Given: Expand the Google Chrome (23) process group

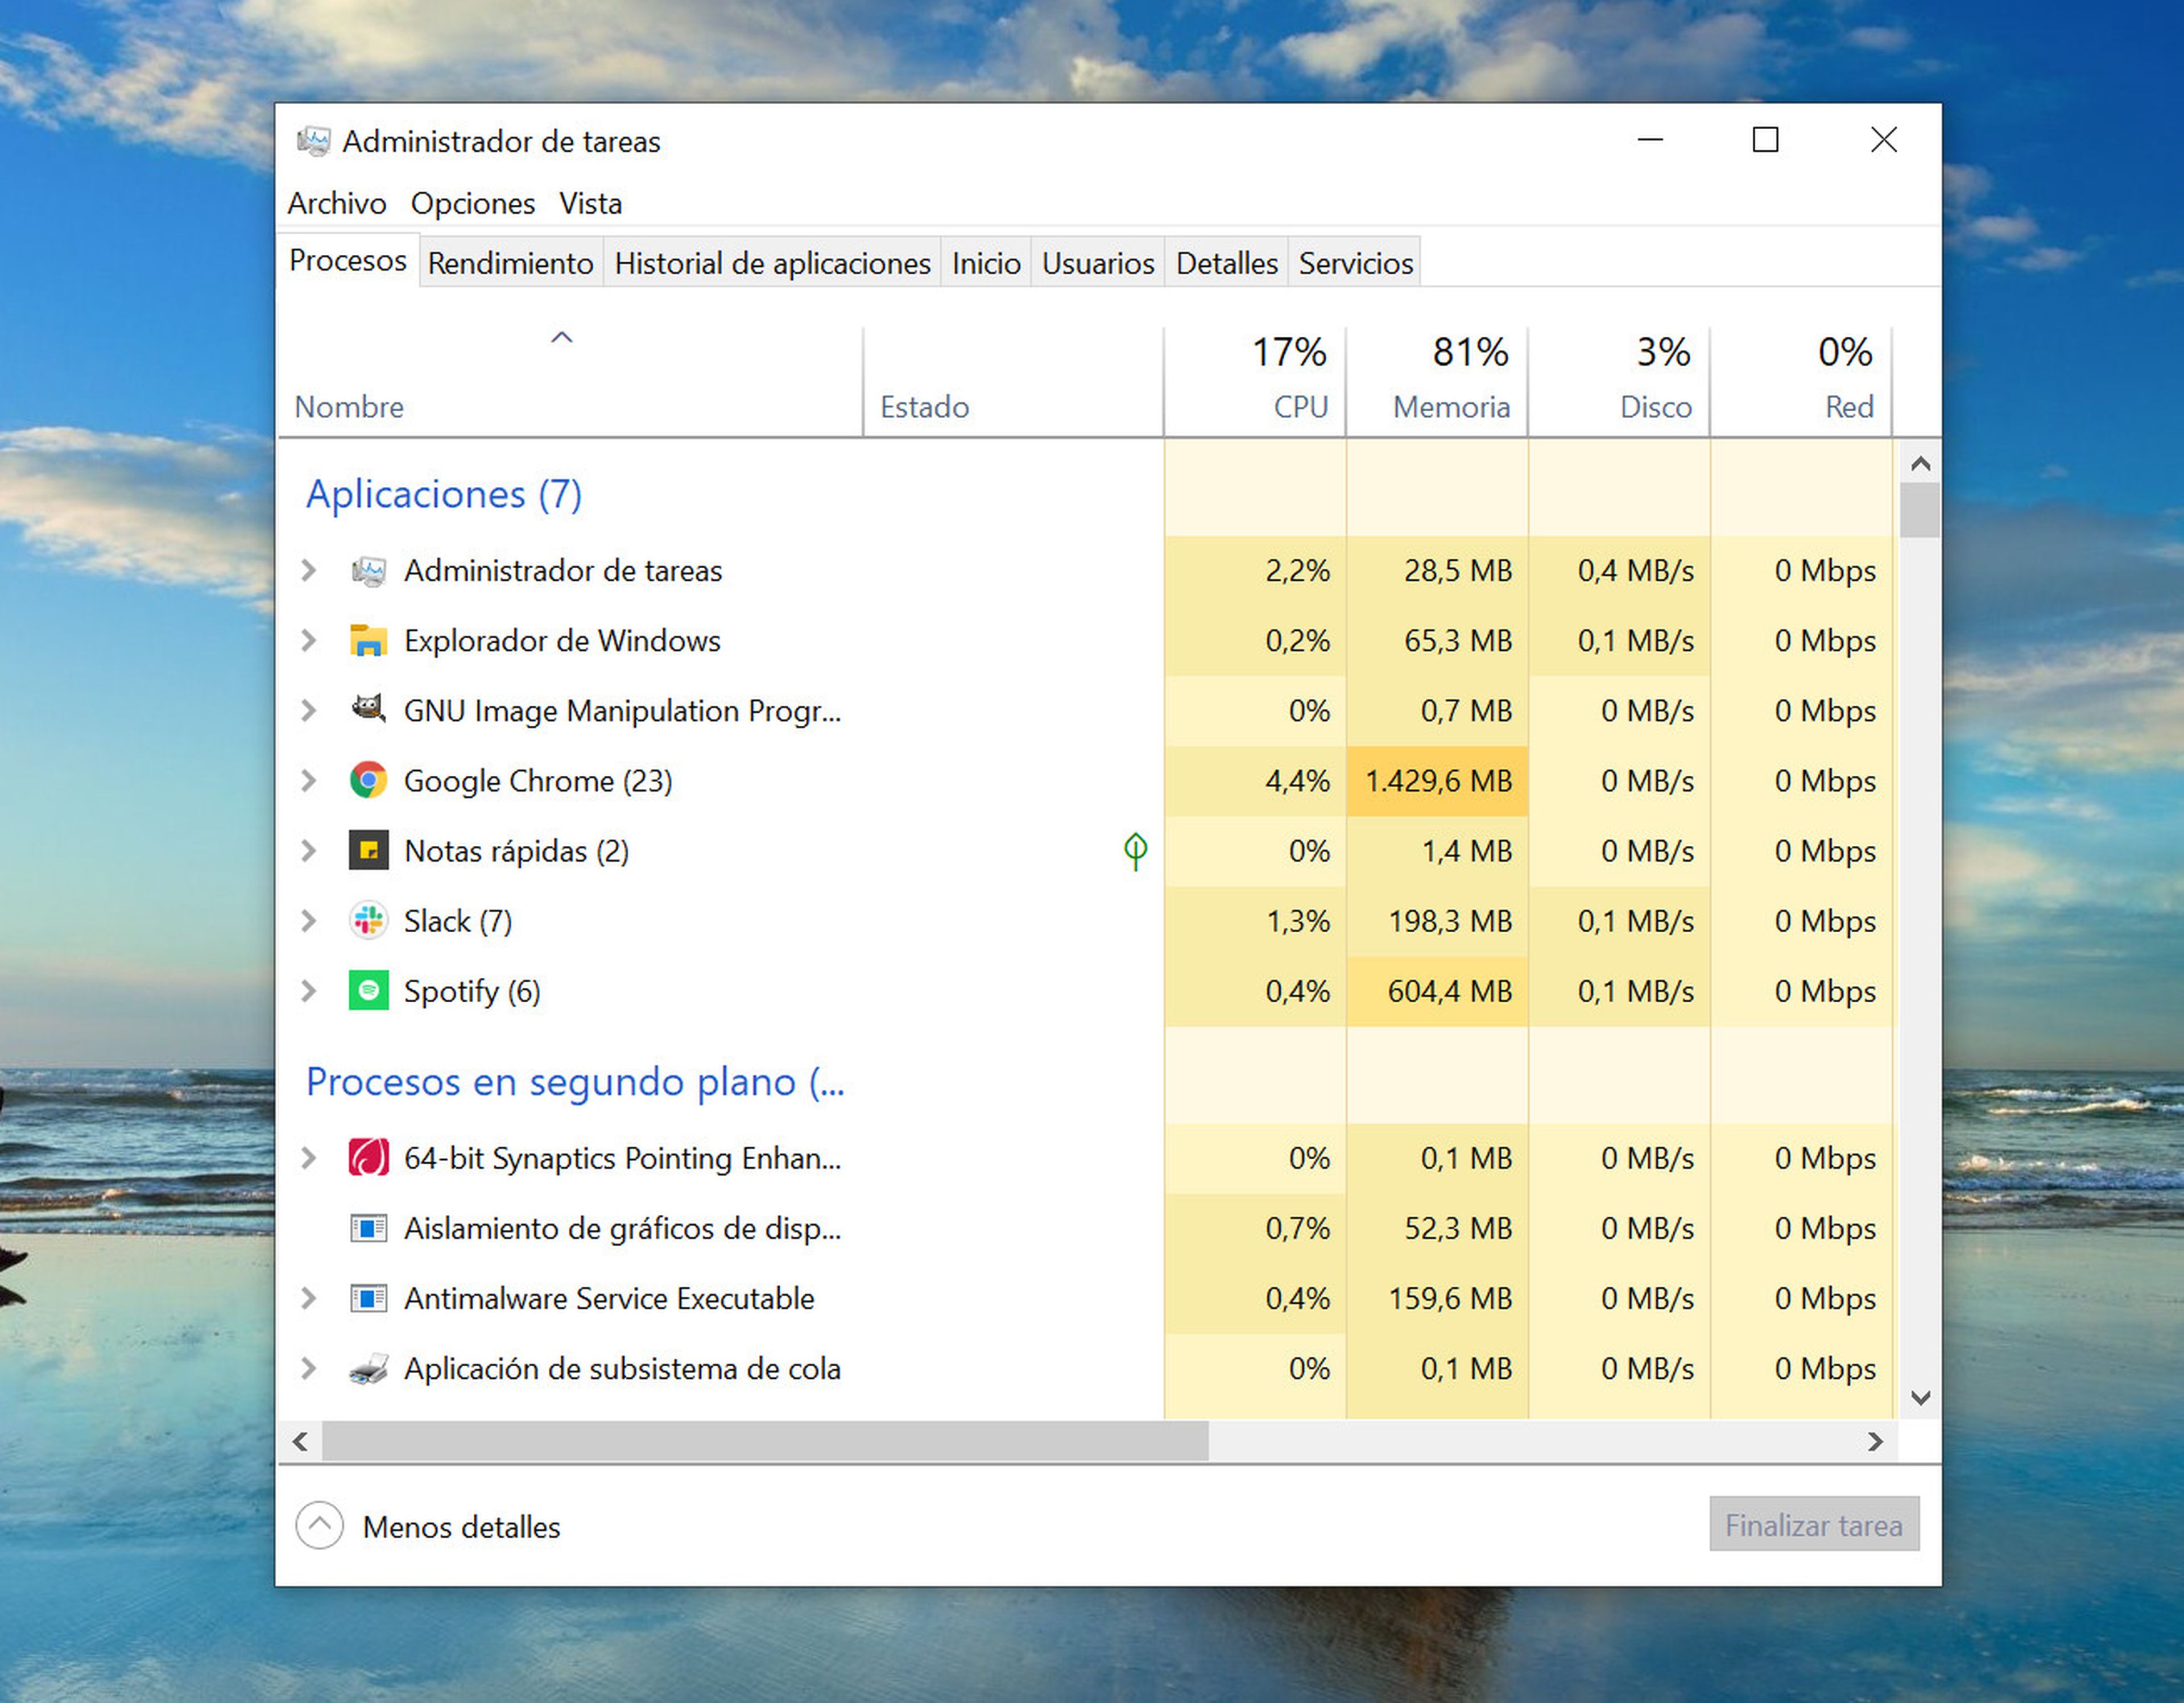Looking at the screenshot, I should (309, 780).
